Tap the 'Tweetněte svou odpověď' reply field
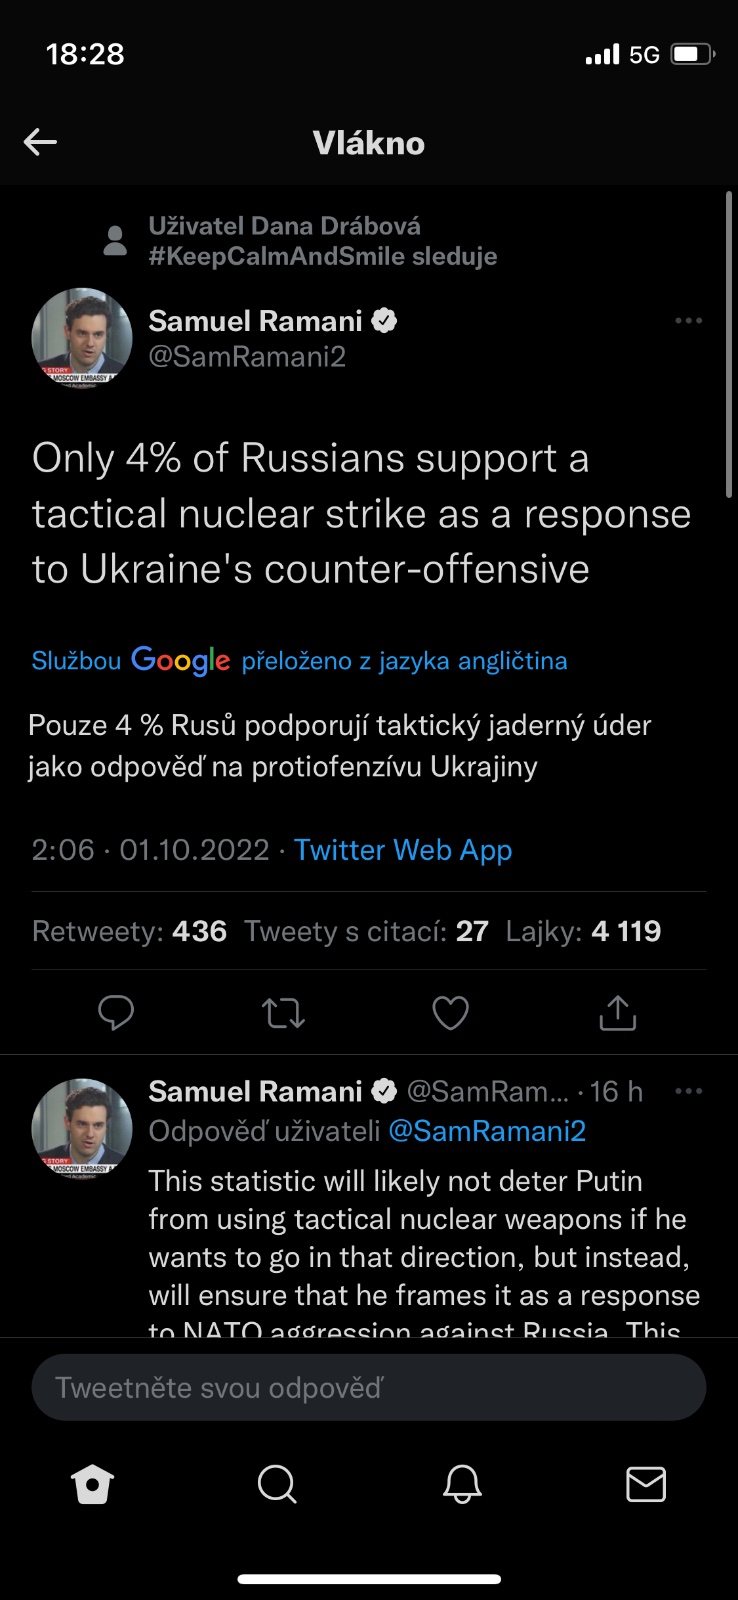 click(x=369, y=1387)
